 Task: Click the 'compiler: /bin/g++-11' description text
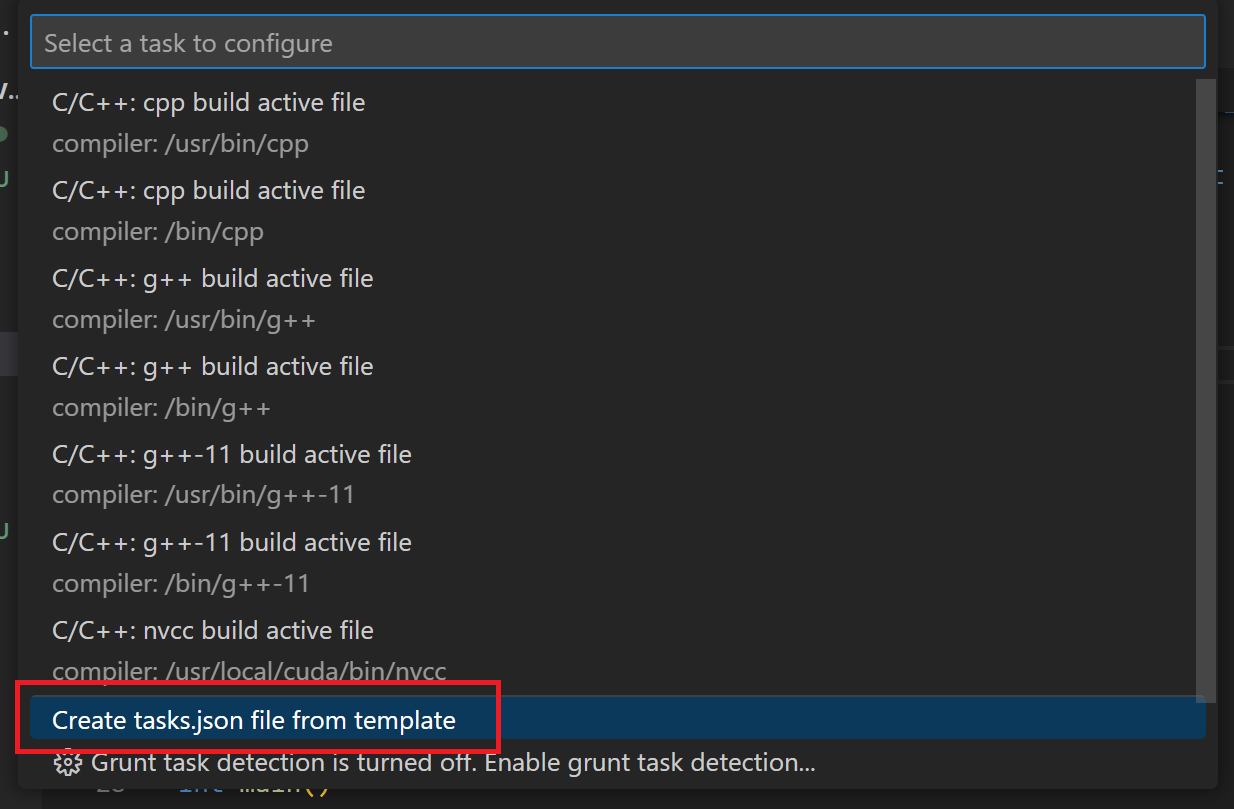point(181,584)
